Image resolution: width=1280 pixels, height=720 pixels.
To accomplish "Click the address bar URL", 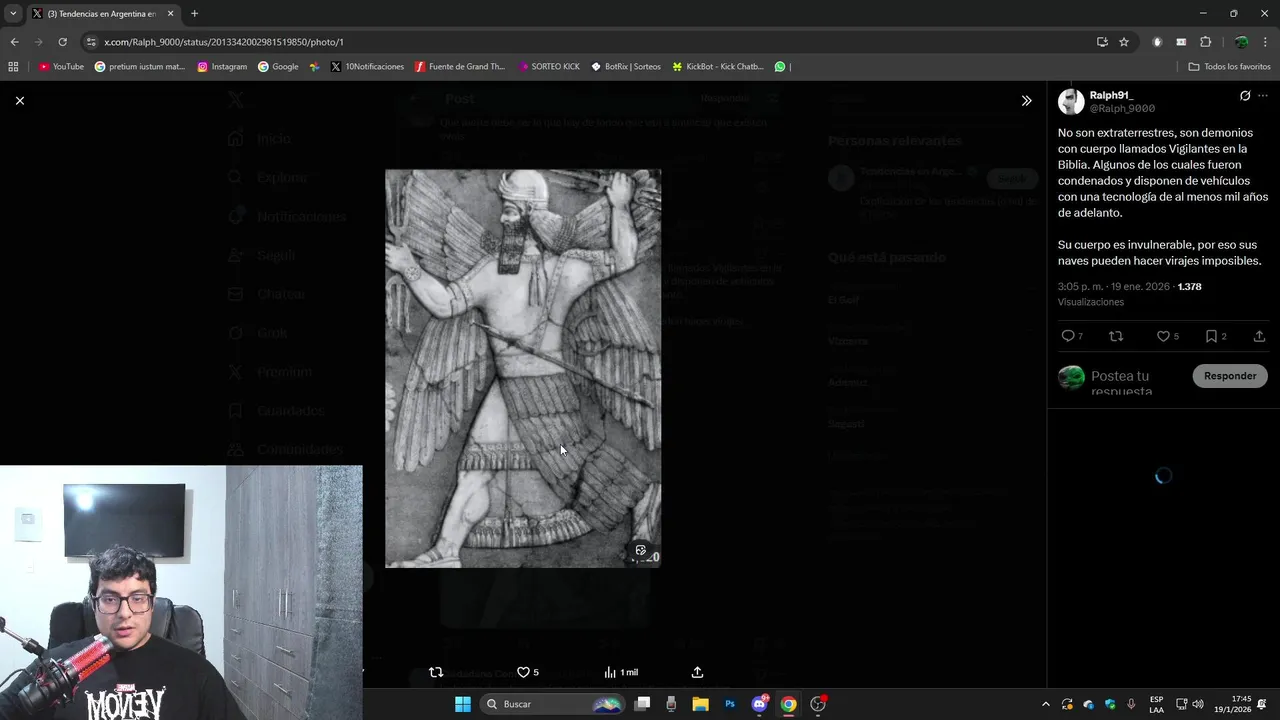I will (224, 42).
